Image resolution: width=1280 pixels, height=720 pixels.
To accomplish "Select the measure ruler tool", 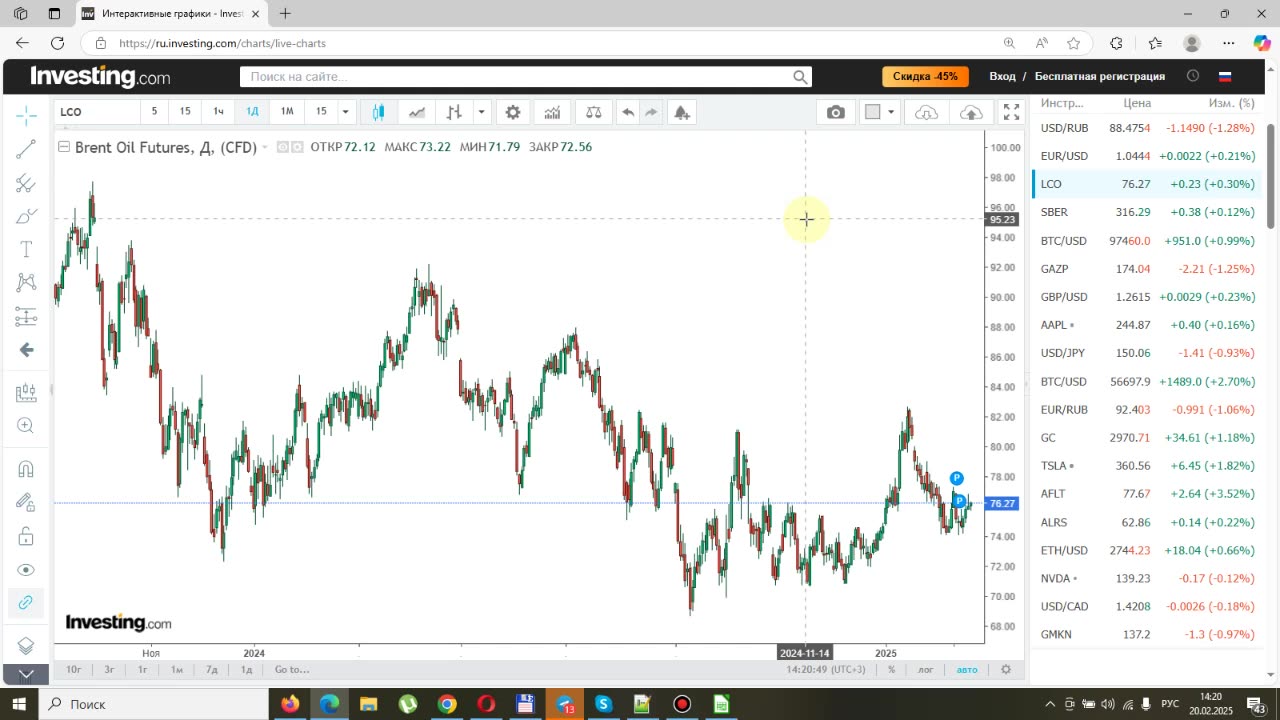I will (26, 393).
